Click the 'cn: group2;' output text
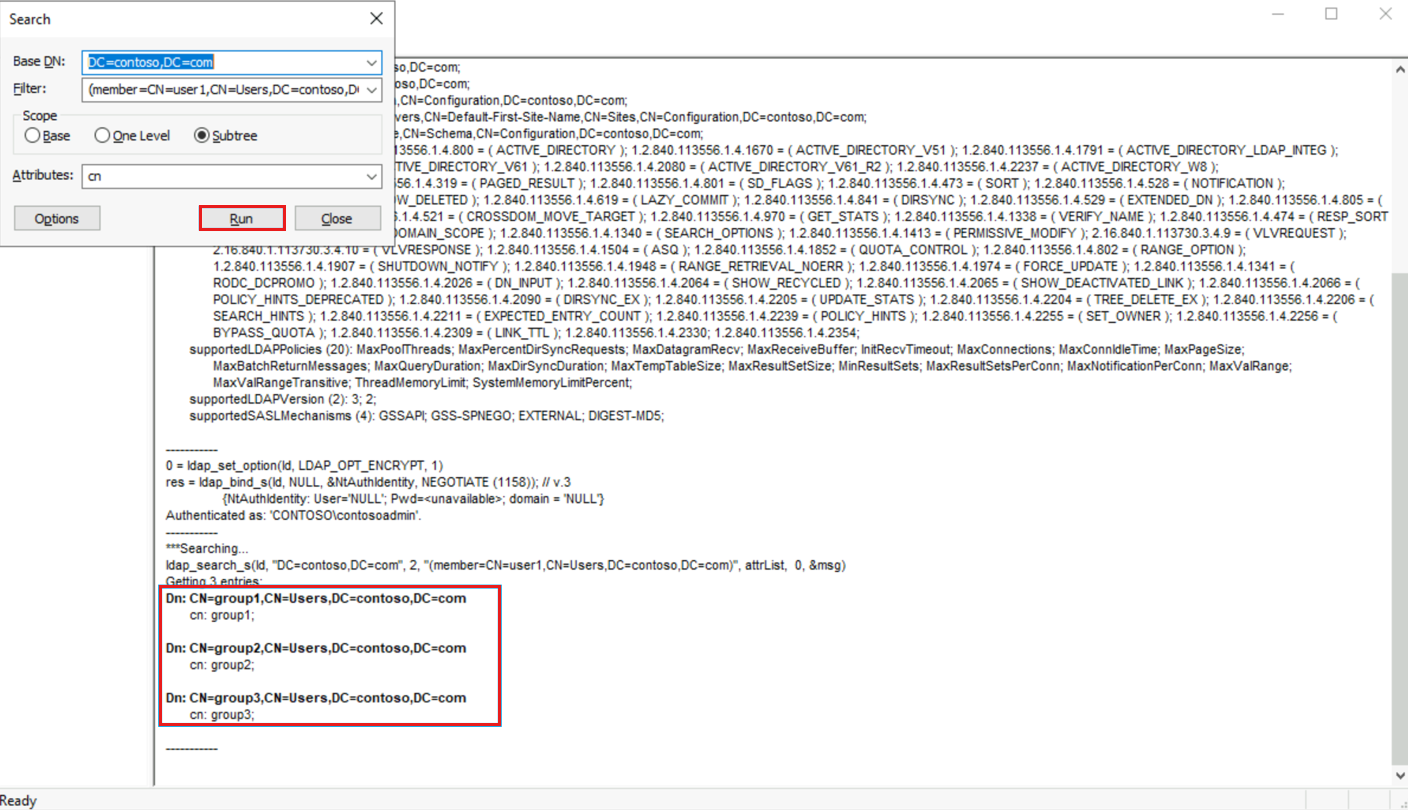Viewport: 1408px width, 810px height. click(222, 664)
